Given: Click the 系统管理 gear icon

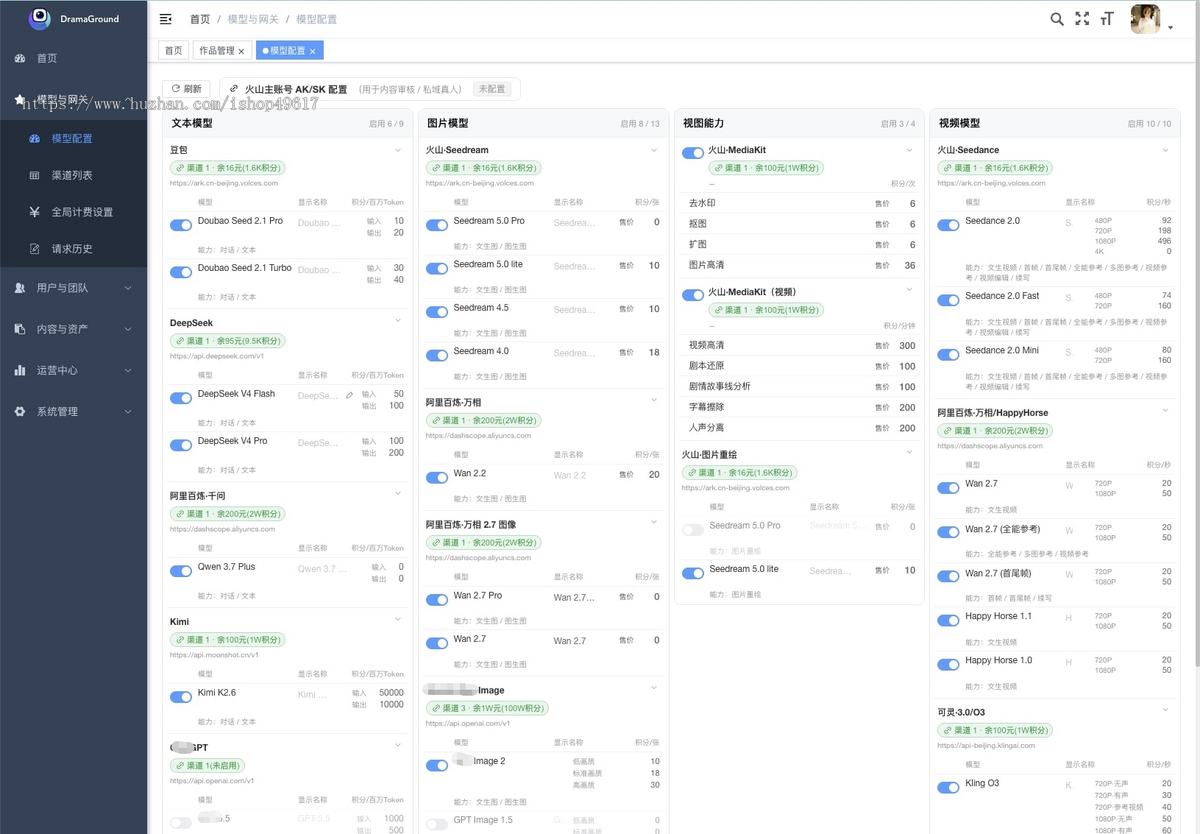Looking at the screenshot, I should 20,411.
